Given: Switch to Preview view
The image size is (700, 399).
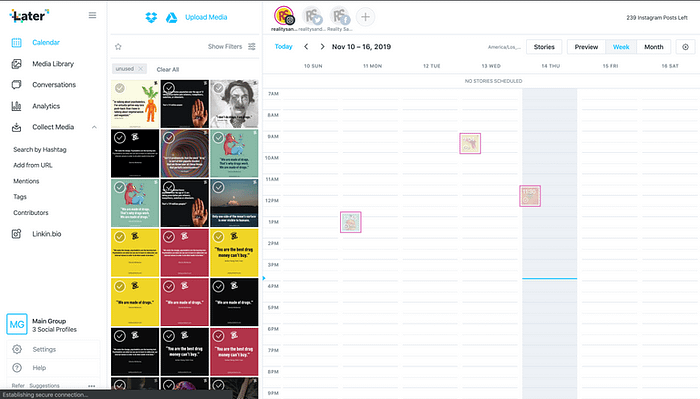Looking at the screenshot, I should 586,47.
